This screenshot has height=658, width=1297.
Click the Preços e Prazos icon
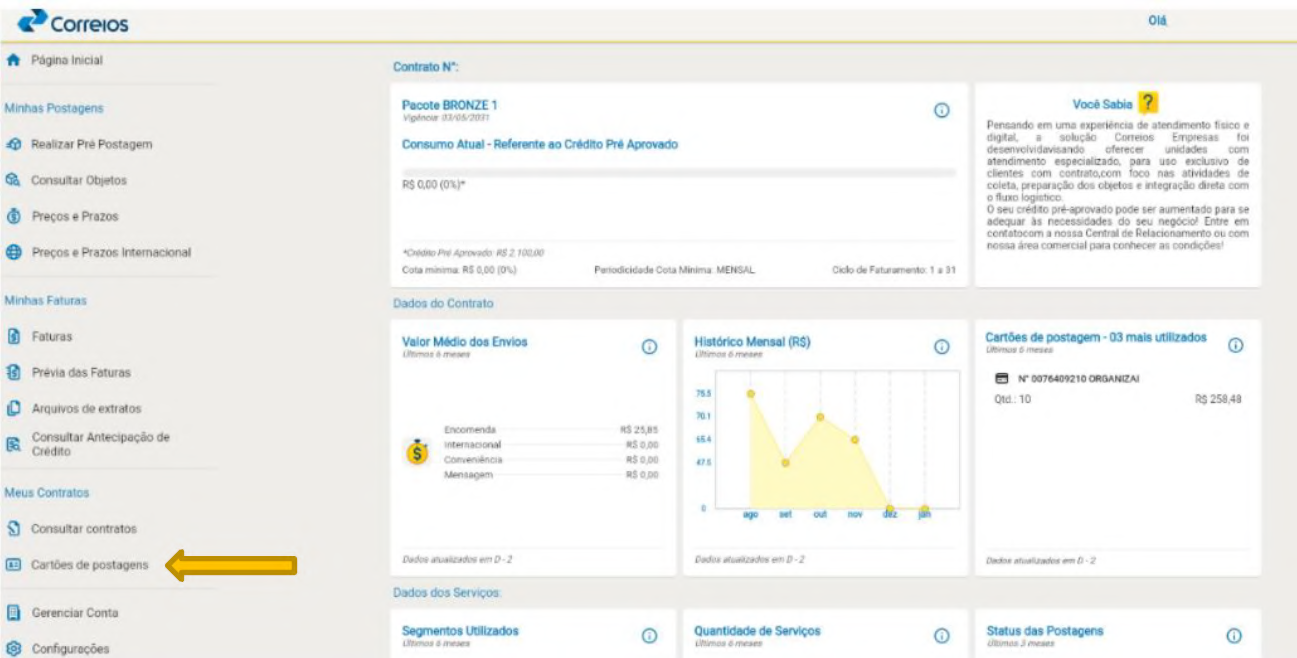point(14,217)
